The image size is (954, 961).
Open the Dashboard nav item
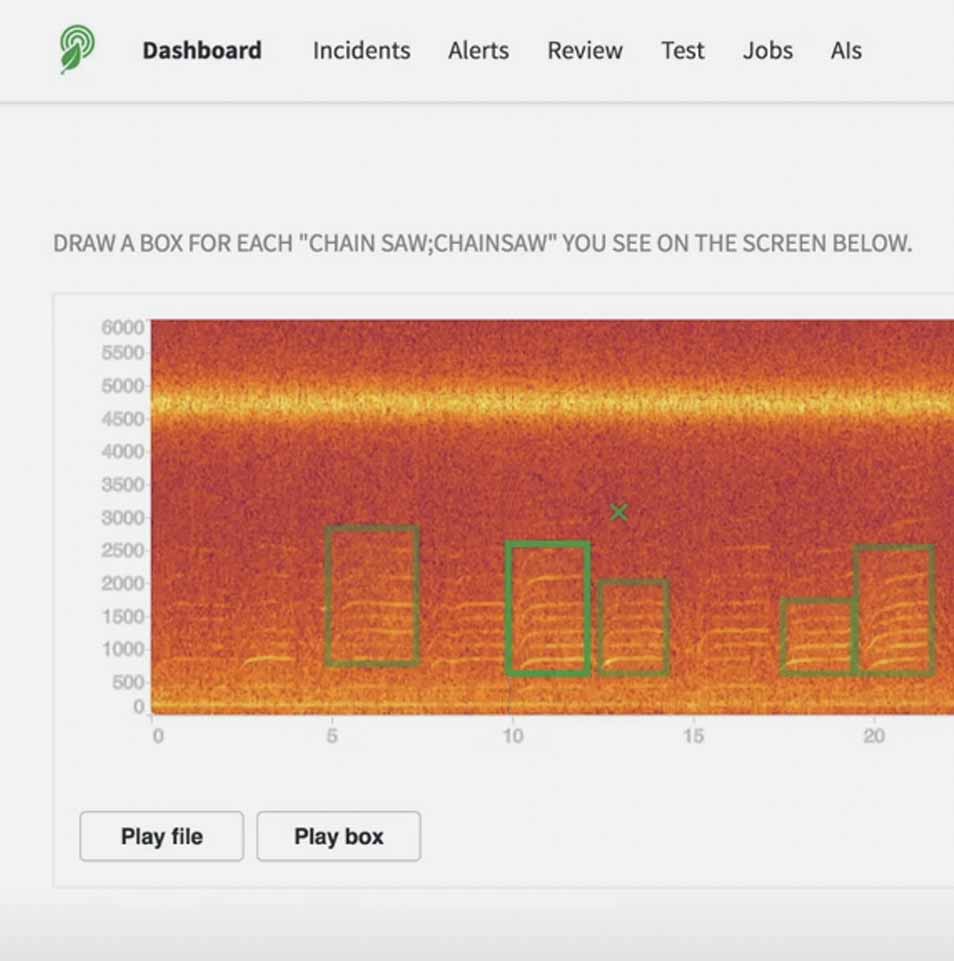[x=202, y=50]
